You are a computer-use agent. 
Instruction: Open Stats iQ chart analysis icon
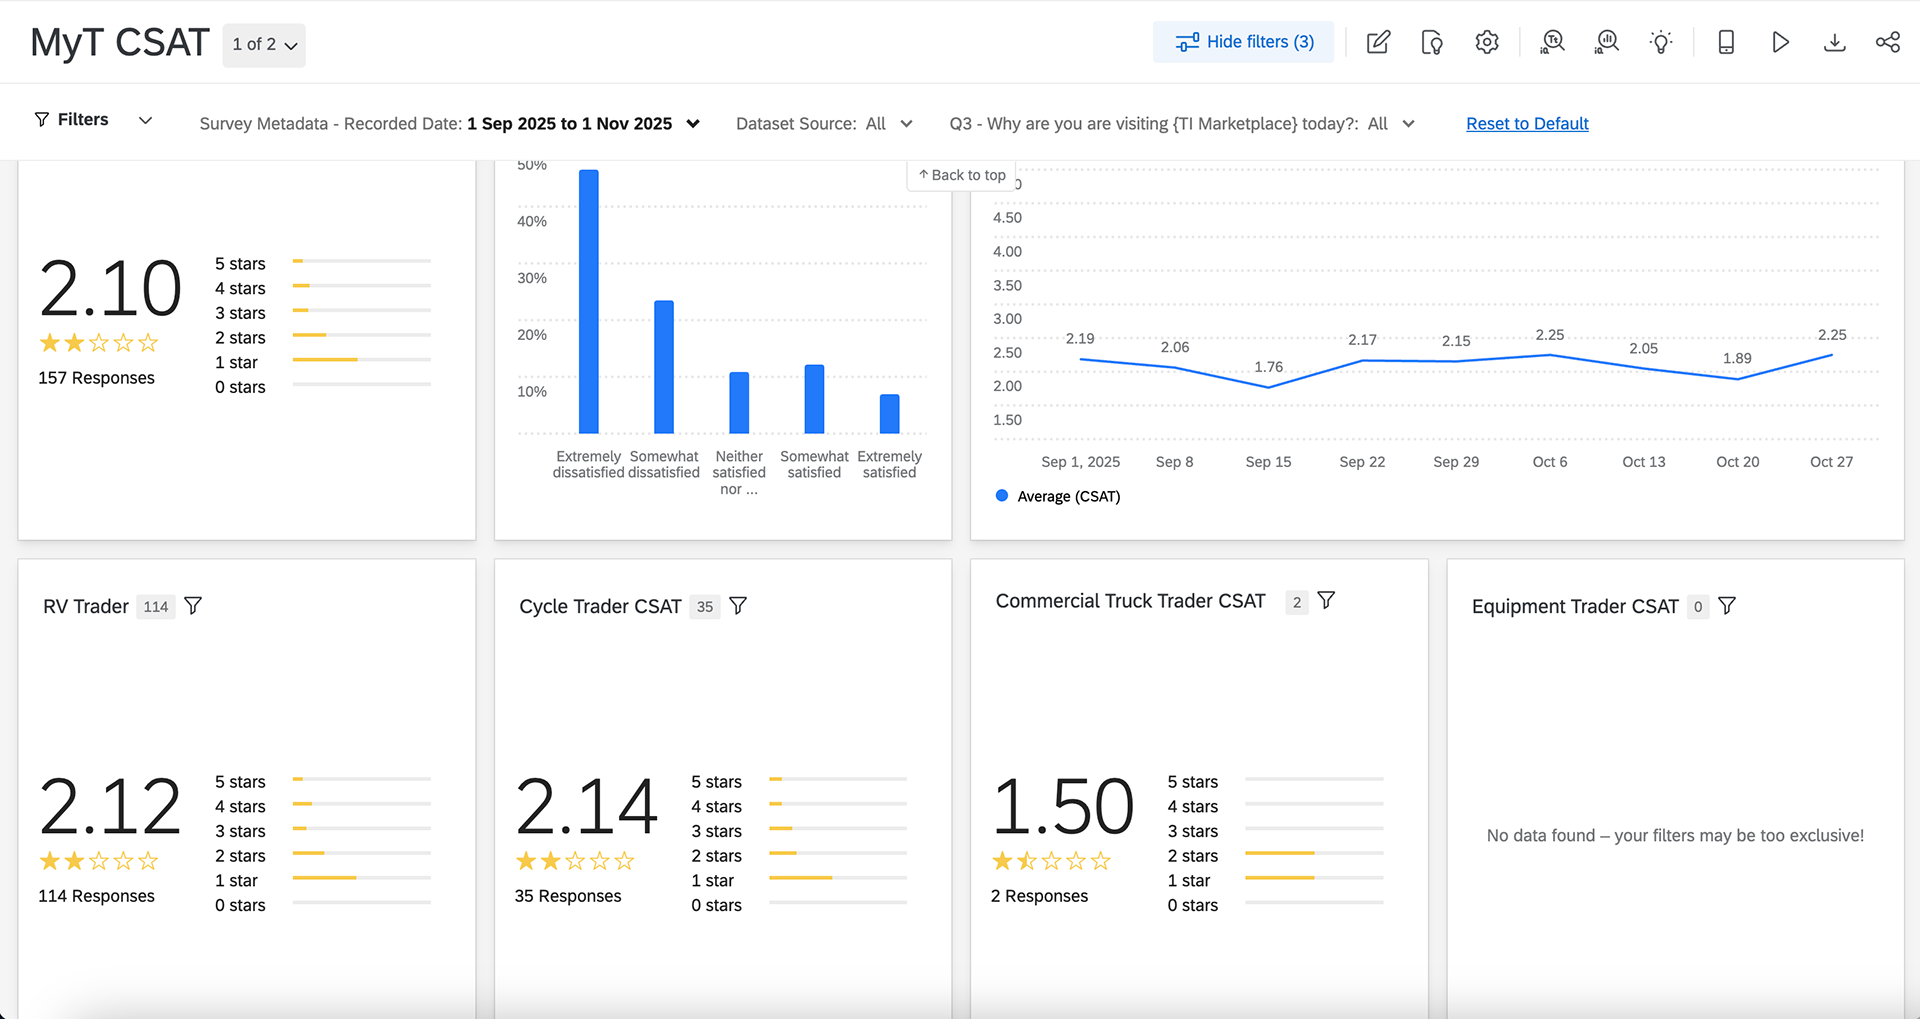click(x=1607, y=42)
